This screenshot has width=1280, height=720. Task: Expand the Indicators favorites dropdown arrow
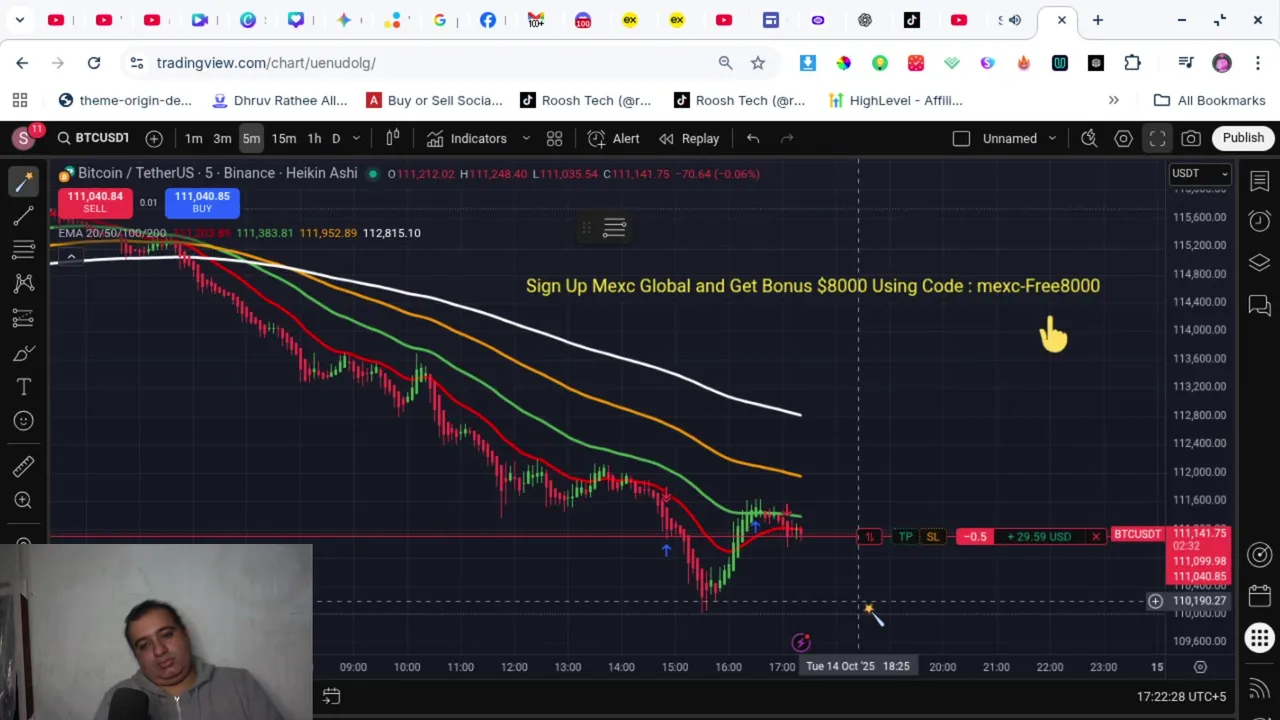[526, 138]
